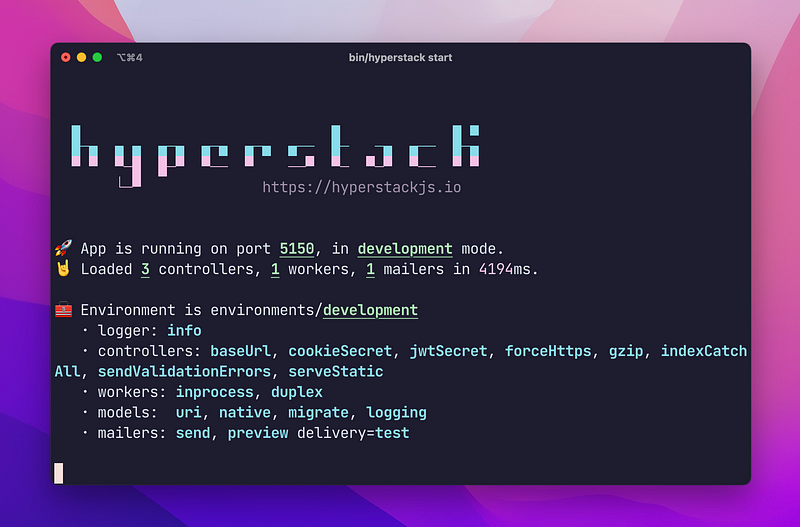Click the 'preview' mailers value
800x527 pixels.
[258, 434]
